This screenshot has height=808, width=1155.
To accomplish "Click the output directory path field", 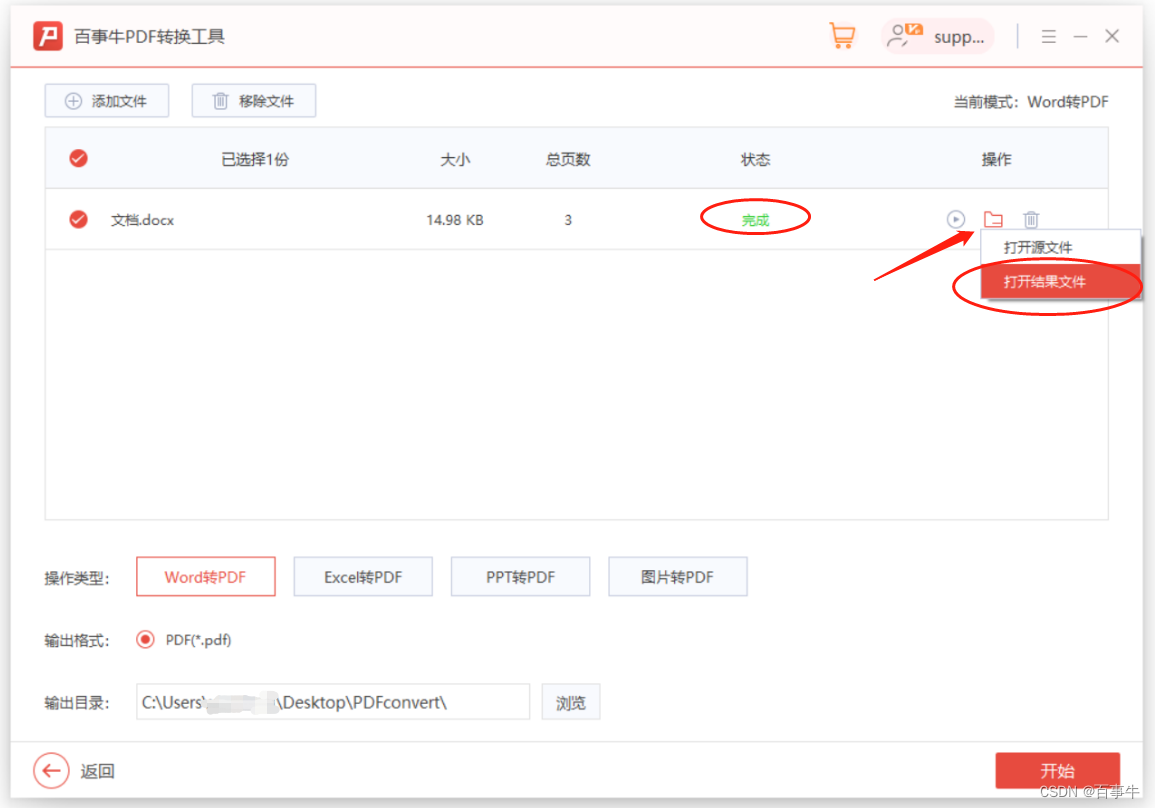I will coord(333,702).
